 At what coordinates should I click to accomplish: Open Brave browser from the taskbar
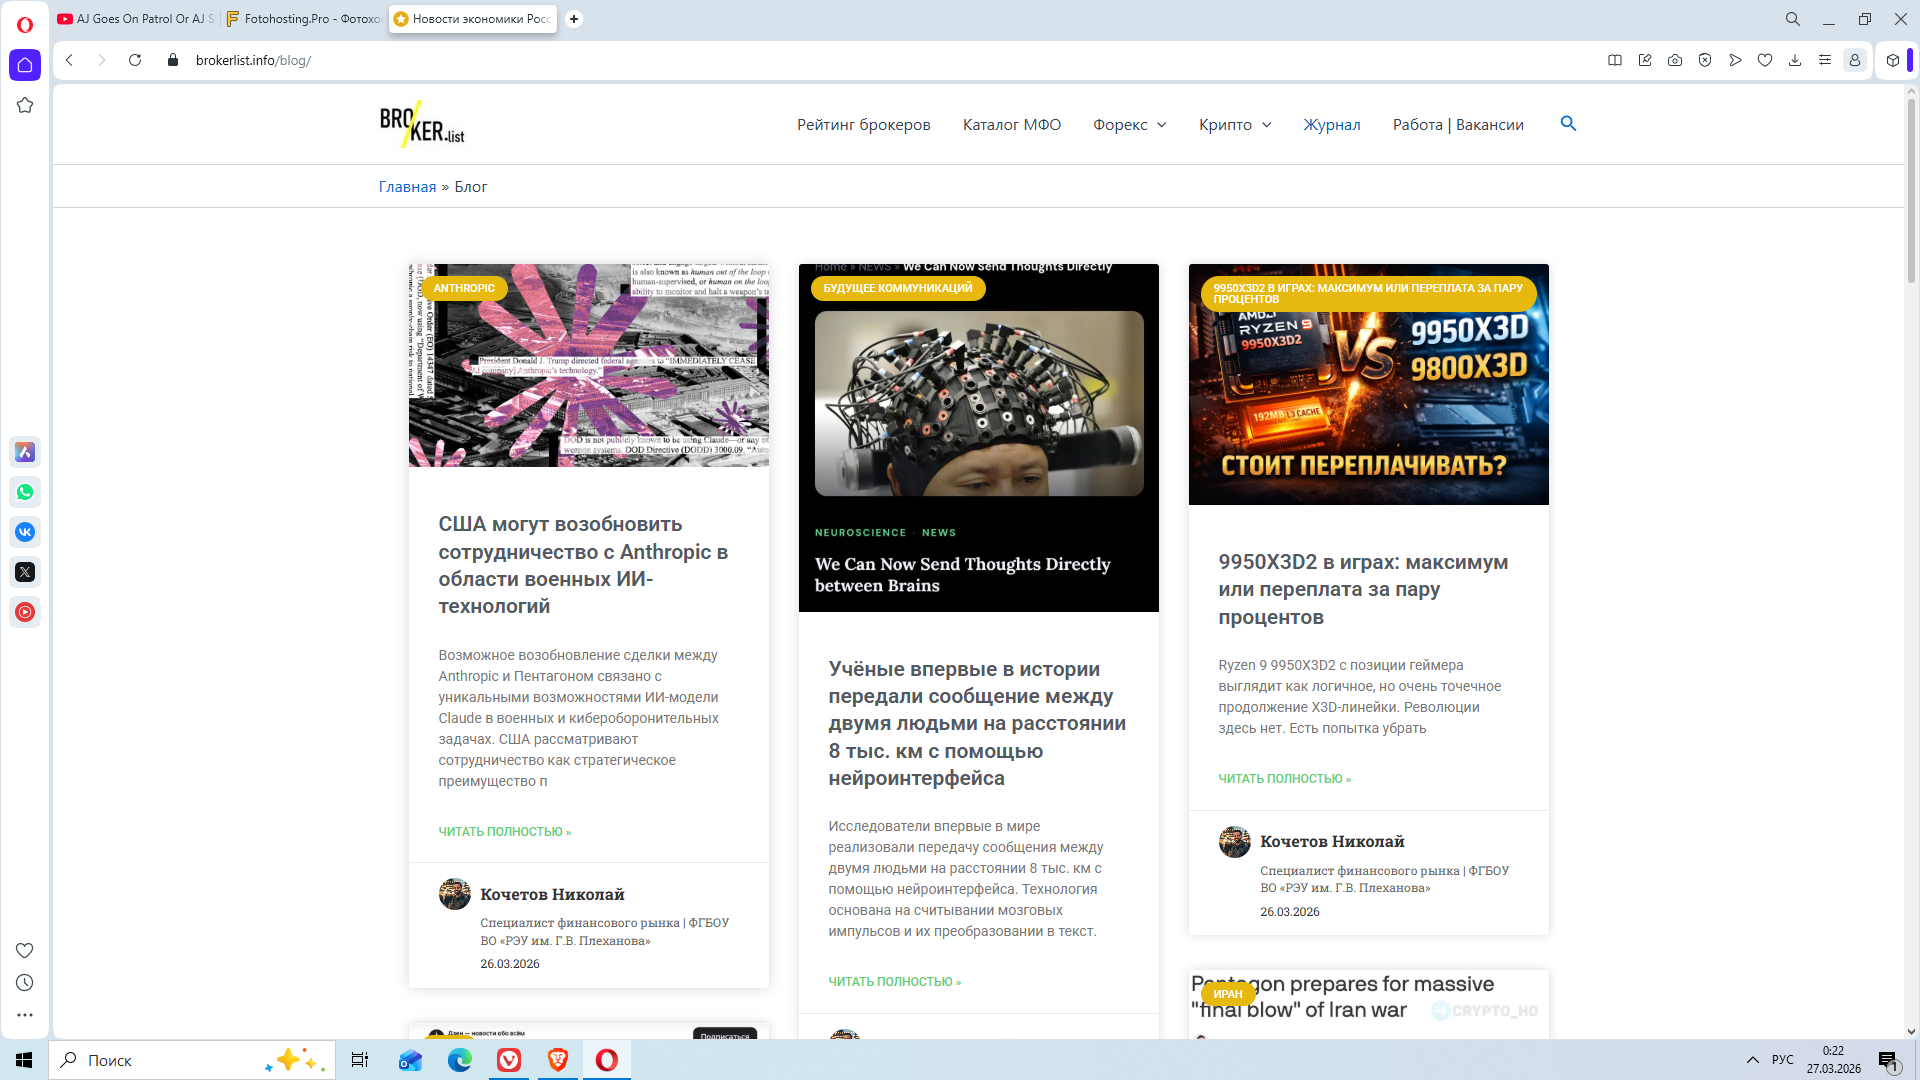click(558, 1060)
